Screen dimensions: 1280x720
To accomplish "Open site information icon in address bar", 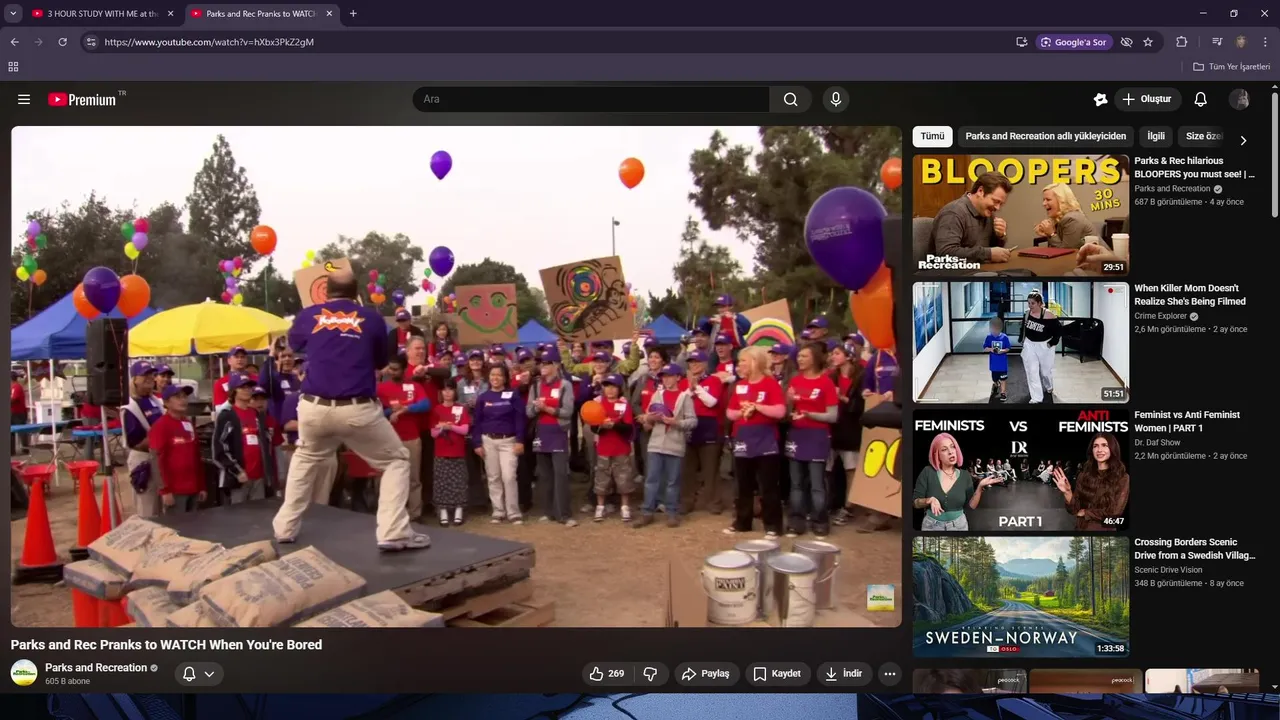I will [x=91, y=42].
